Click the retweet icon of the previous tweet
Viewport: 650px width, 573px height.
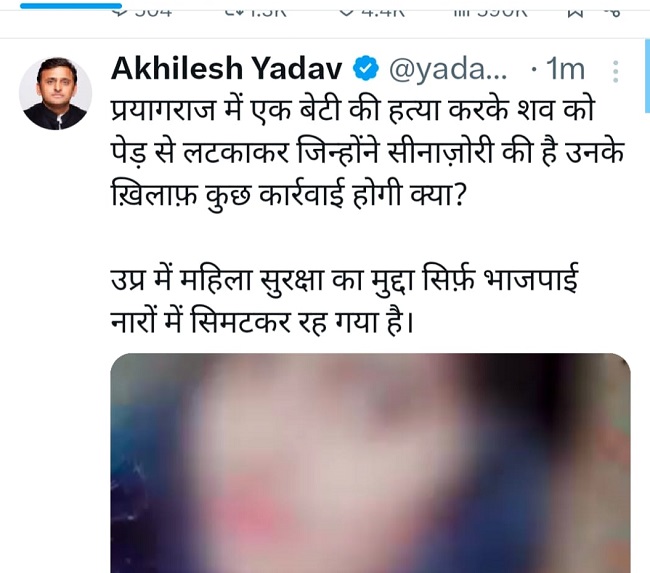[x=236, y=10]
